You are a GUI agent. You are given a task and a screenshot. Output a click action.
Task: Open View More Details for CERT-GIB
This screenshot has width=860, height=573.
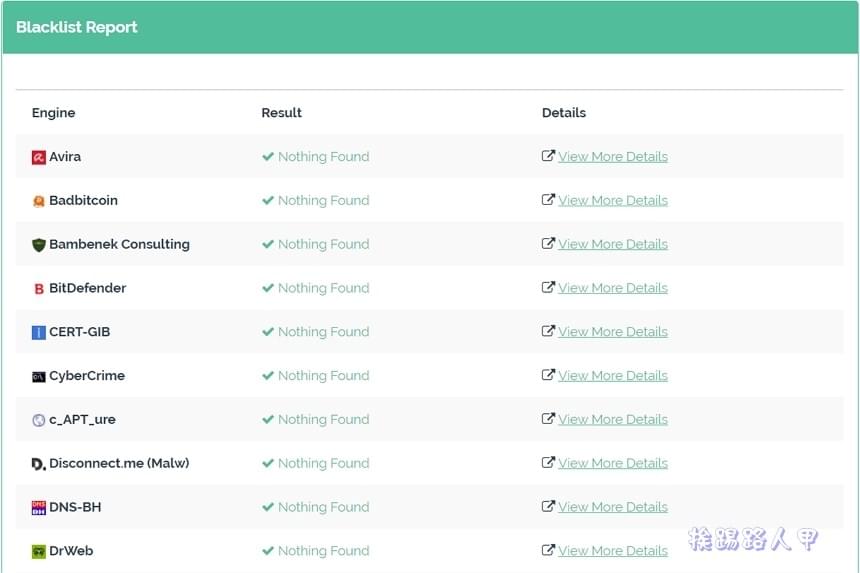pyautogui.click(x=613, y=332)
